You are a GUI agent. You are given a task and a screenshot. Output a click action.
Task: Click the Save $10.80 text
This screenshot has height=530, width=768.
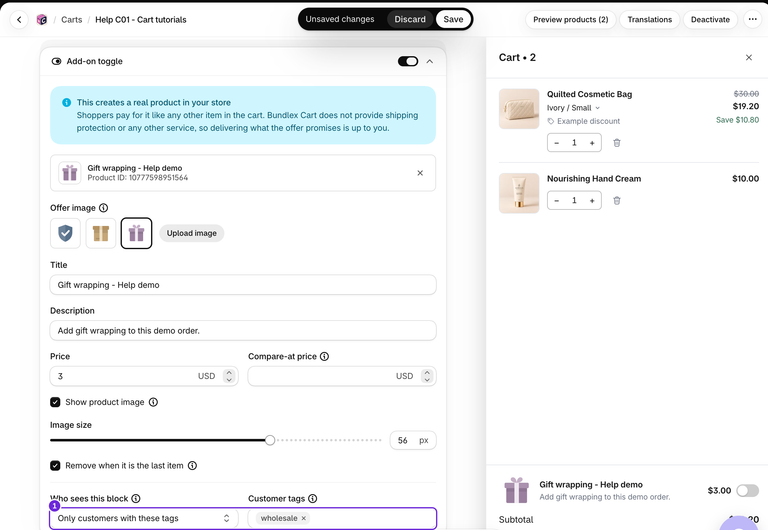(737, 120)
